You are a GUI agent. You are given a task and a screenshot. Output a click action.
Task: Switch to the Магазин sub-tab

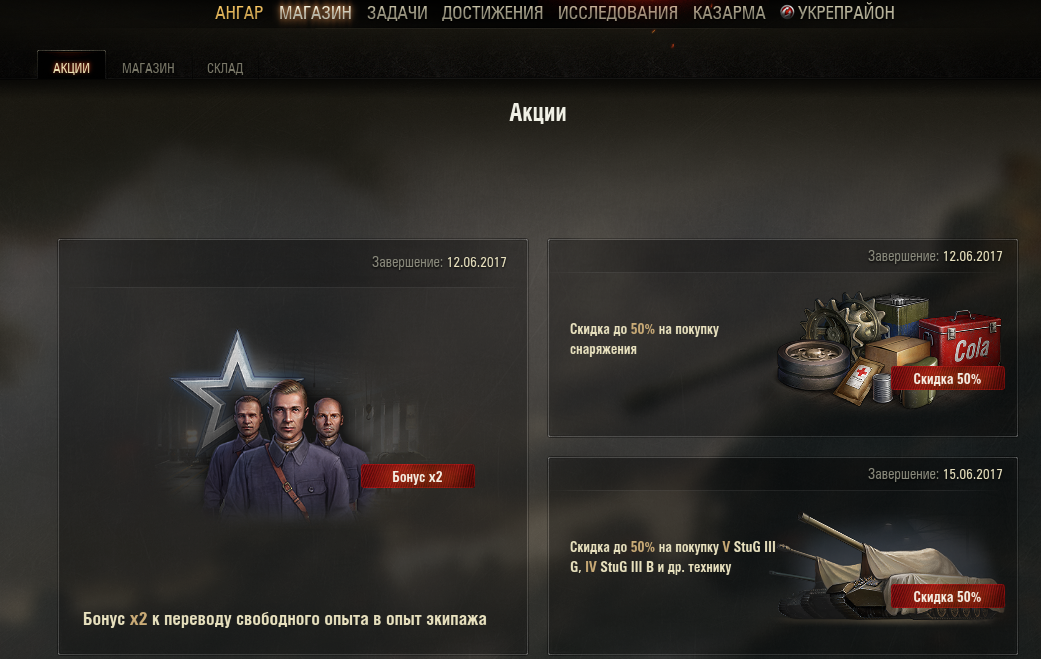pyautogui.click(x=148, y=68)
